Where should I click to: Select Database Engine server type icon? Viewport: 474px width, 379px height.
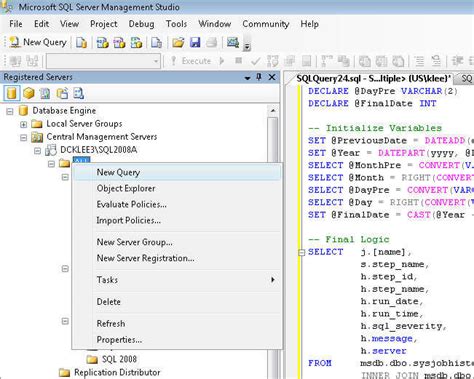pos(12,93)
